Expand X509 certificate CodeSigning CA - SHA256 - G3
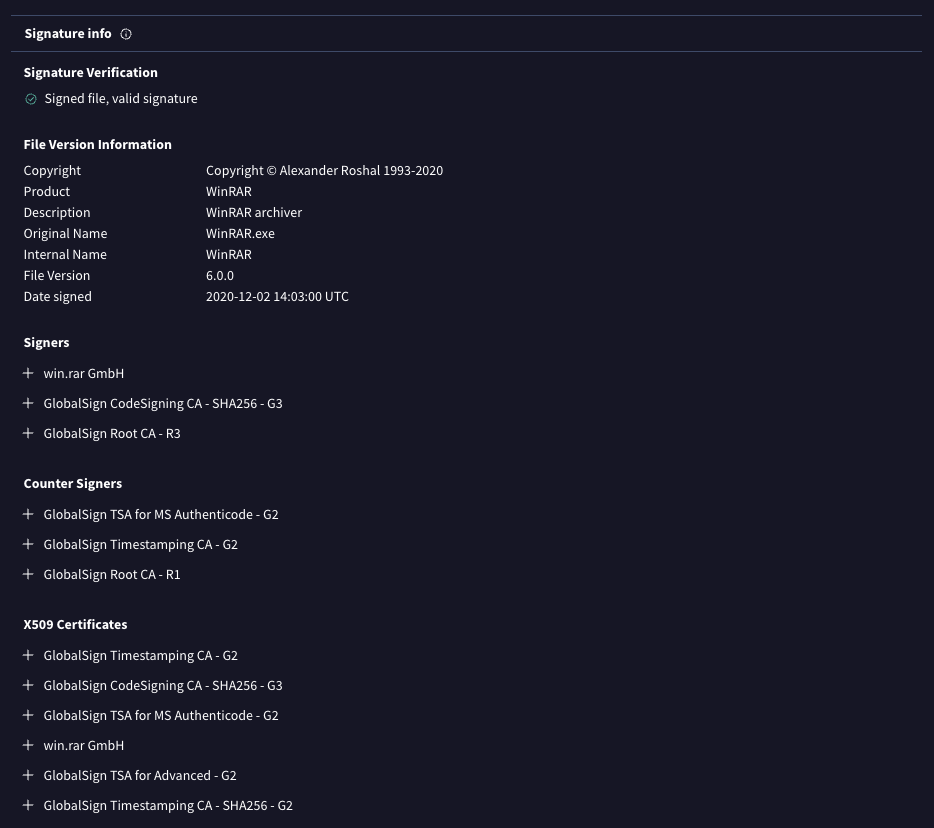Viewport: 934px width, 828px height. tap(28, 685)
